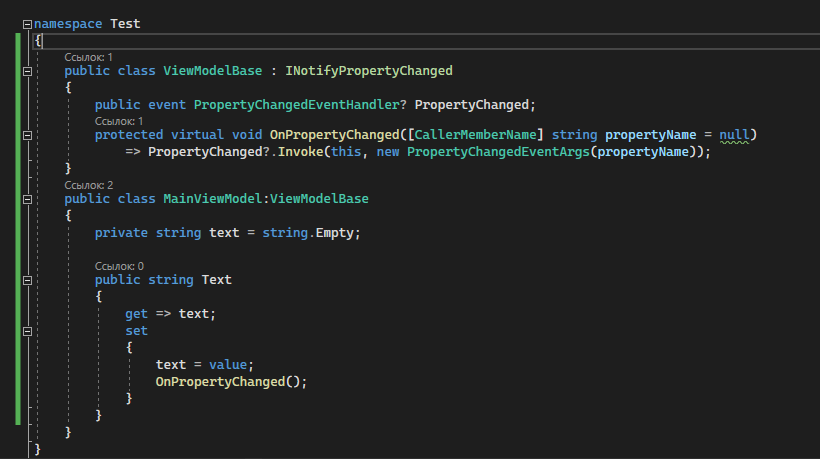Click the propertyName parameter in method signature
Viewport: 820px width, 459px height.
tap(651, 135)
